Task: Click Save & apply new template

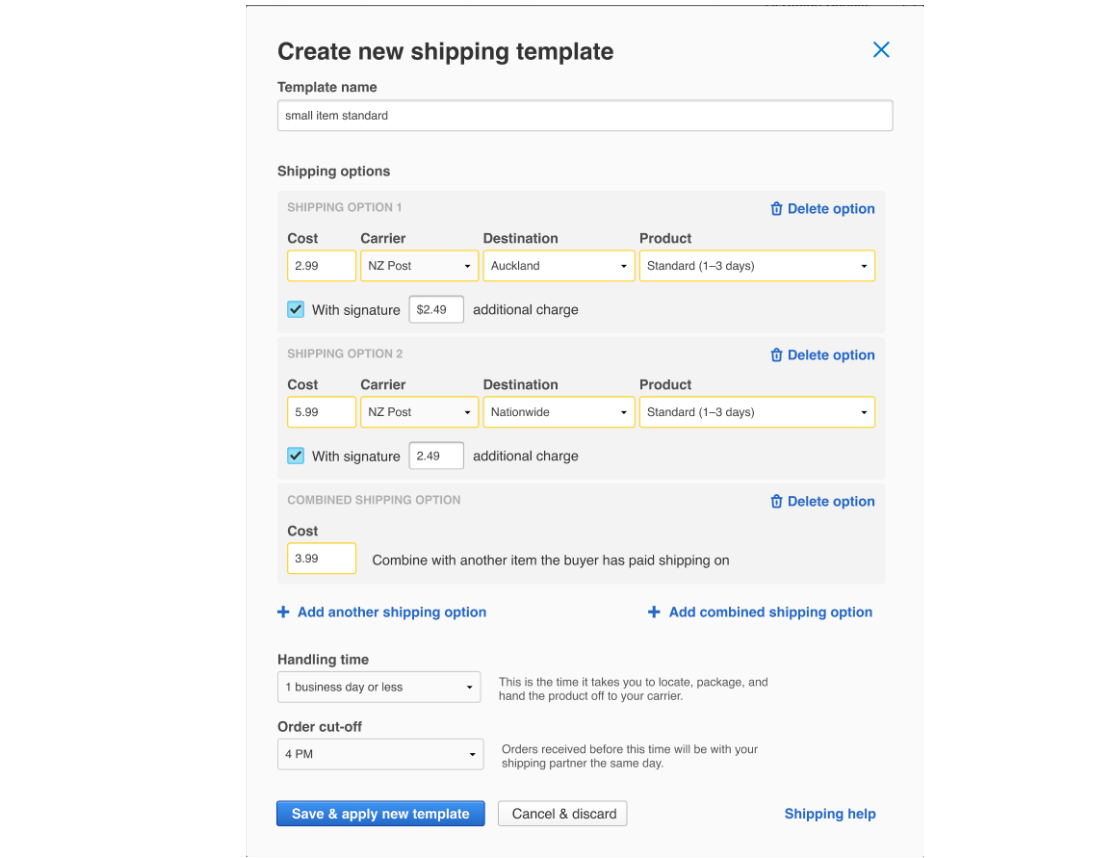Action: click(x=380, y=813)
